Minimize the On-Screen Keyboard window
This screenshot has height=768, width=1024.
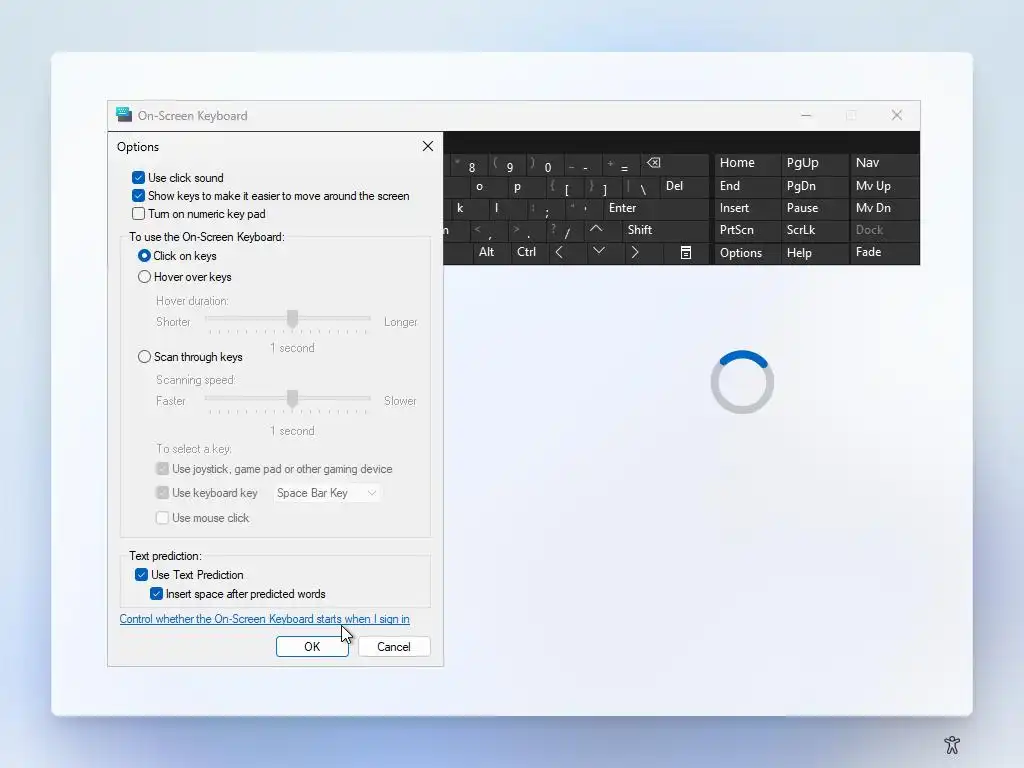click(806, 116)
